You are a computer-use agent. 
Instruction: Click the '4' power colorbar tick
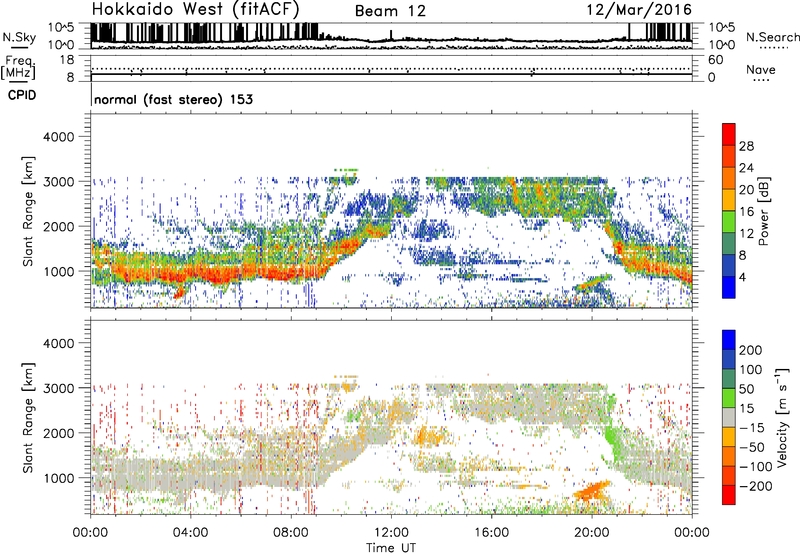pos(742,277)
